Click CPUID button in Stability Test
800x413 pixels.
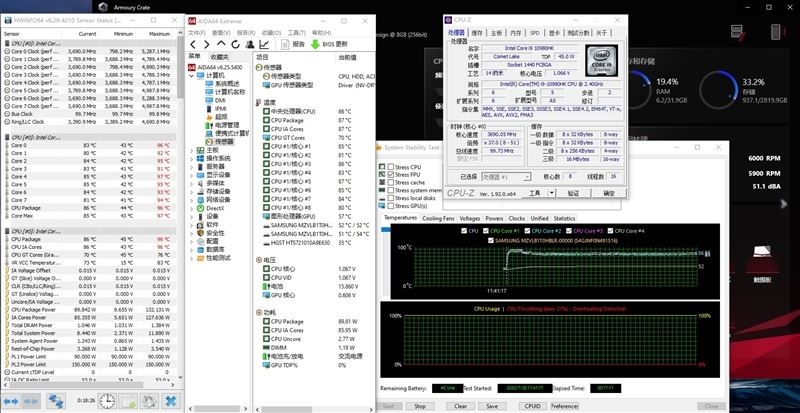pyautogui.click(x=532, y=406)
